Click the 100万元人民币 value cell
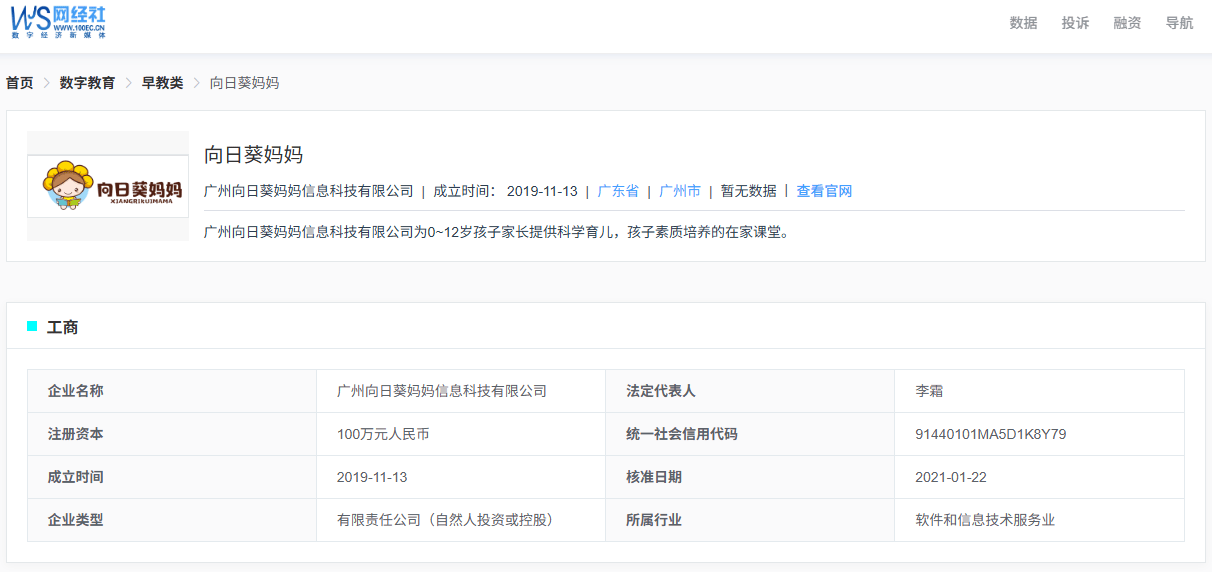 (461, 434)
